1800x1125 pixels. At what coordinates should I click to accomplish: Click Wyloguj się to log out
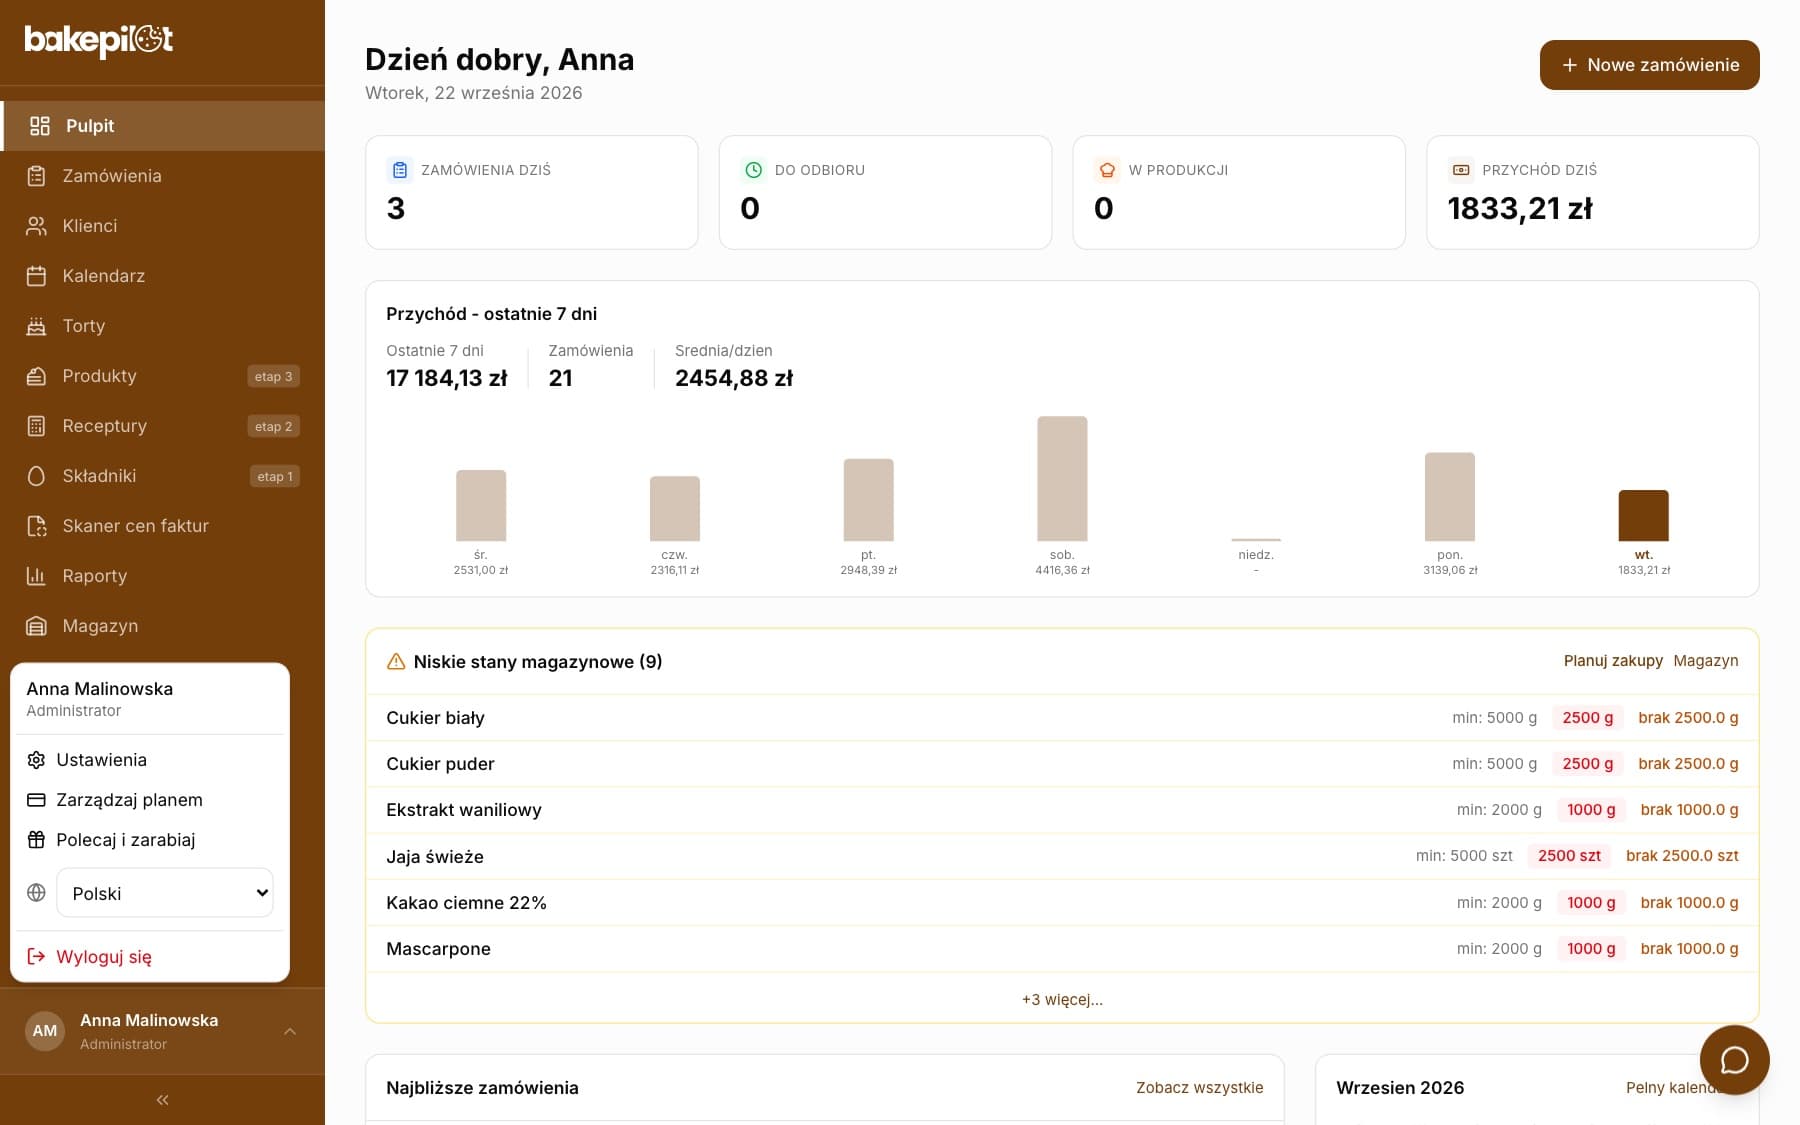(150, 957)
